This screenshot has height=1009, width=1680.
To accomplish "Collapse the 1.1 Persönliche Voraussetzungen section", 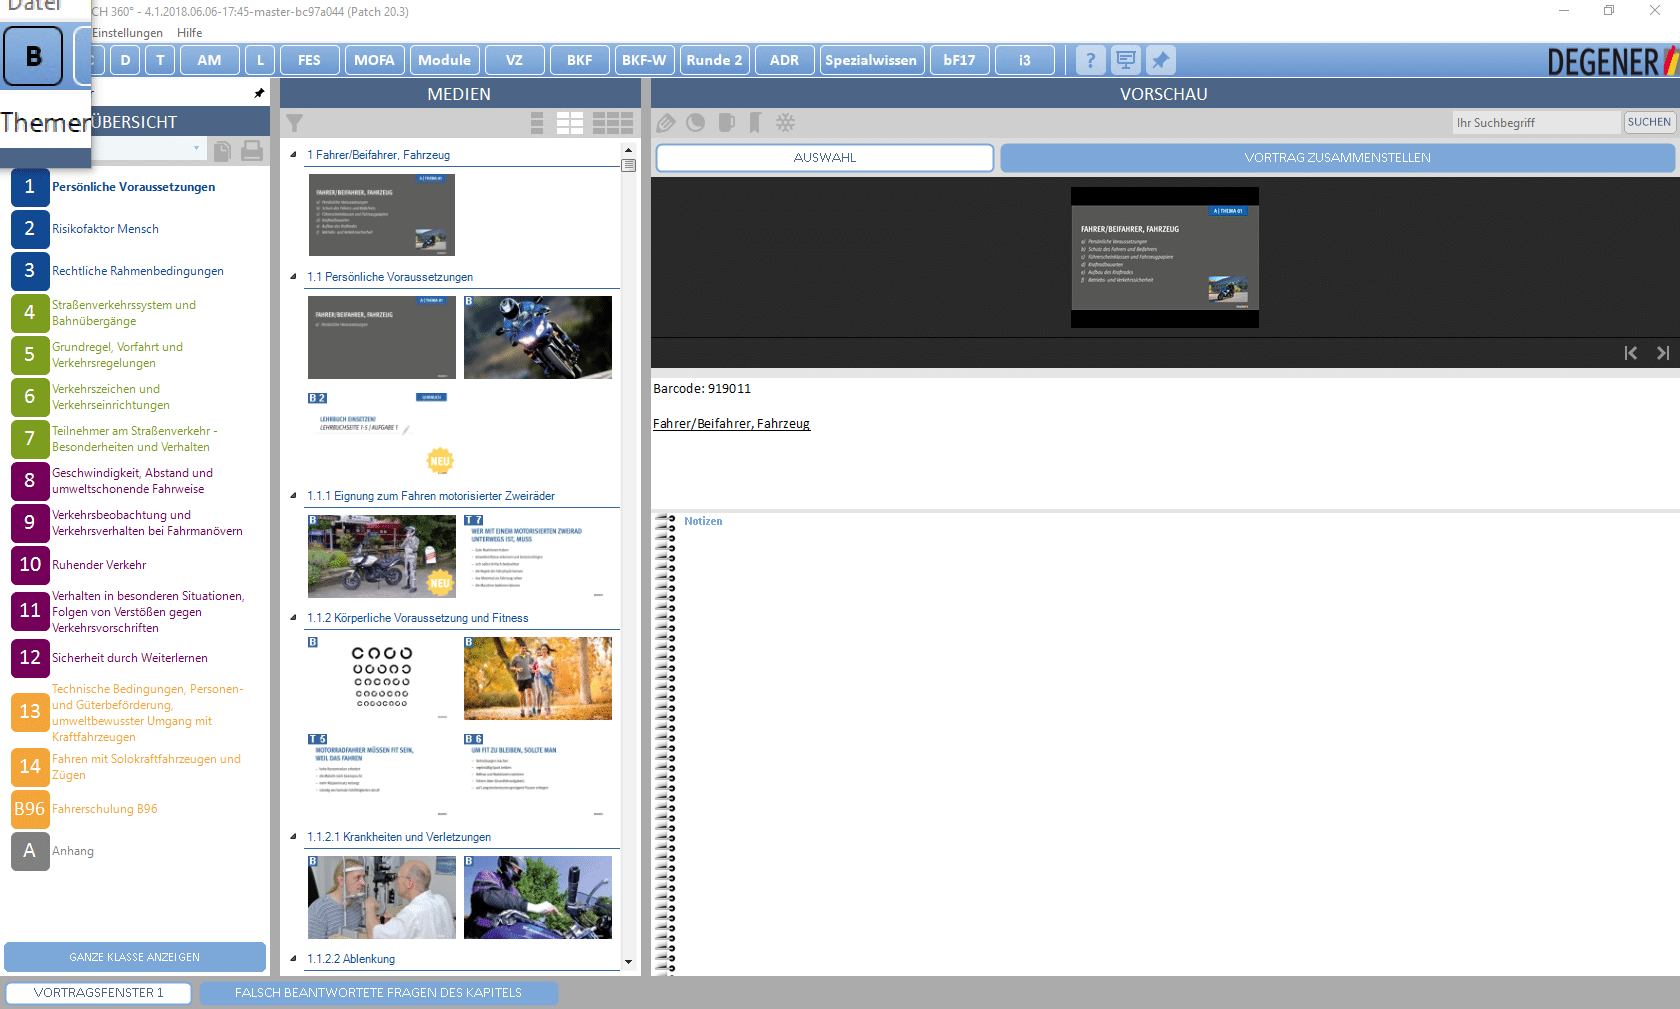I will pyautogui.click(x=293, y=277).
